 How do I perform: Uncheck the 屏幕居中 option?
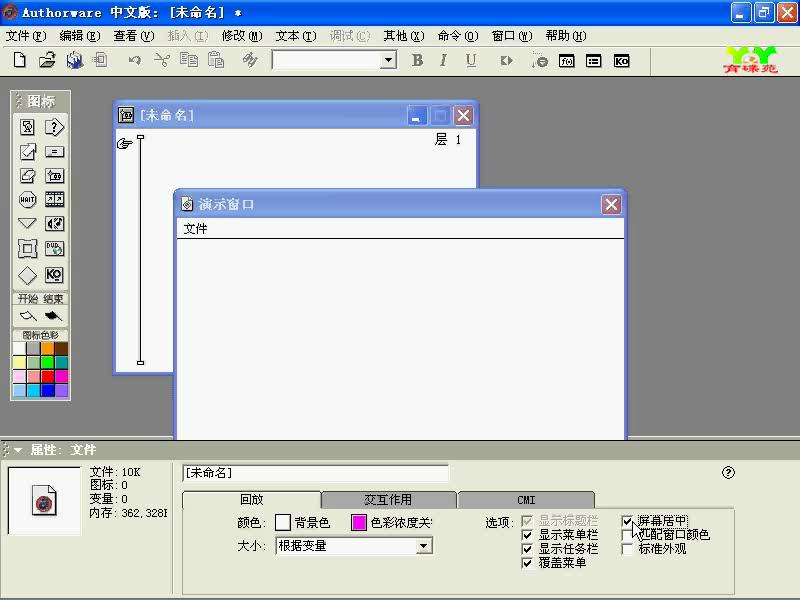point(627,521)
